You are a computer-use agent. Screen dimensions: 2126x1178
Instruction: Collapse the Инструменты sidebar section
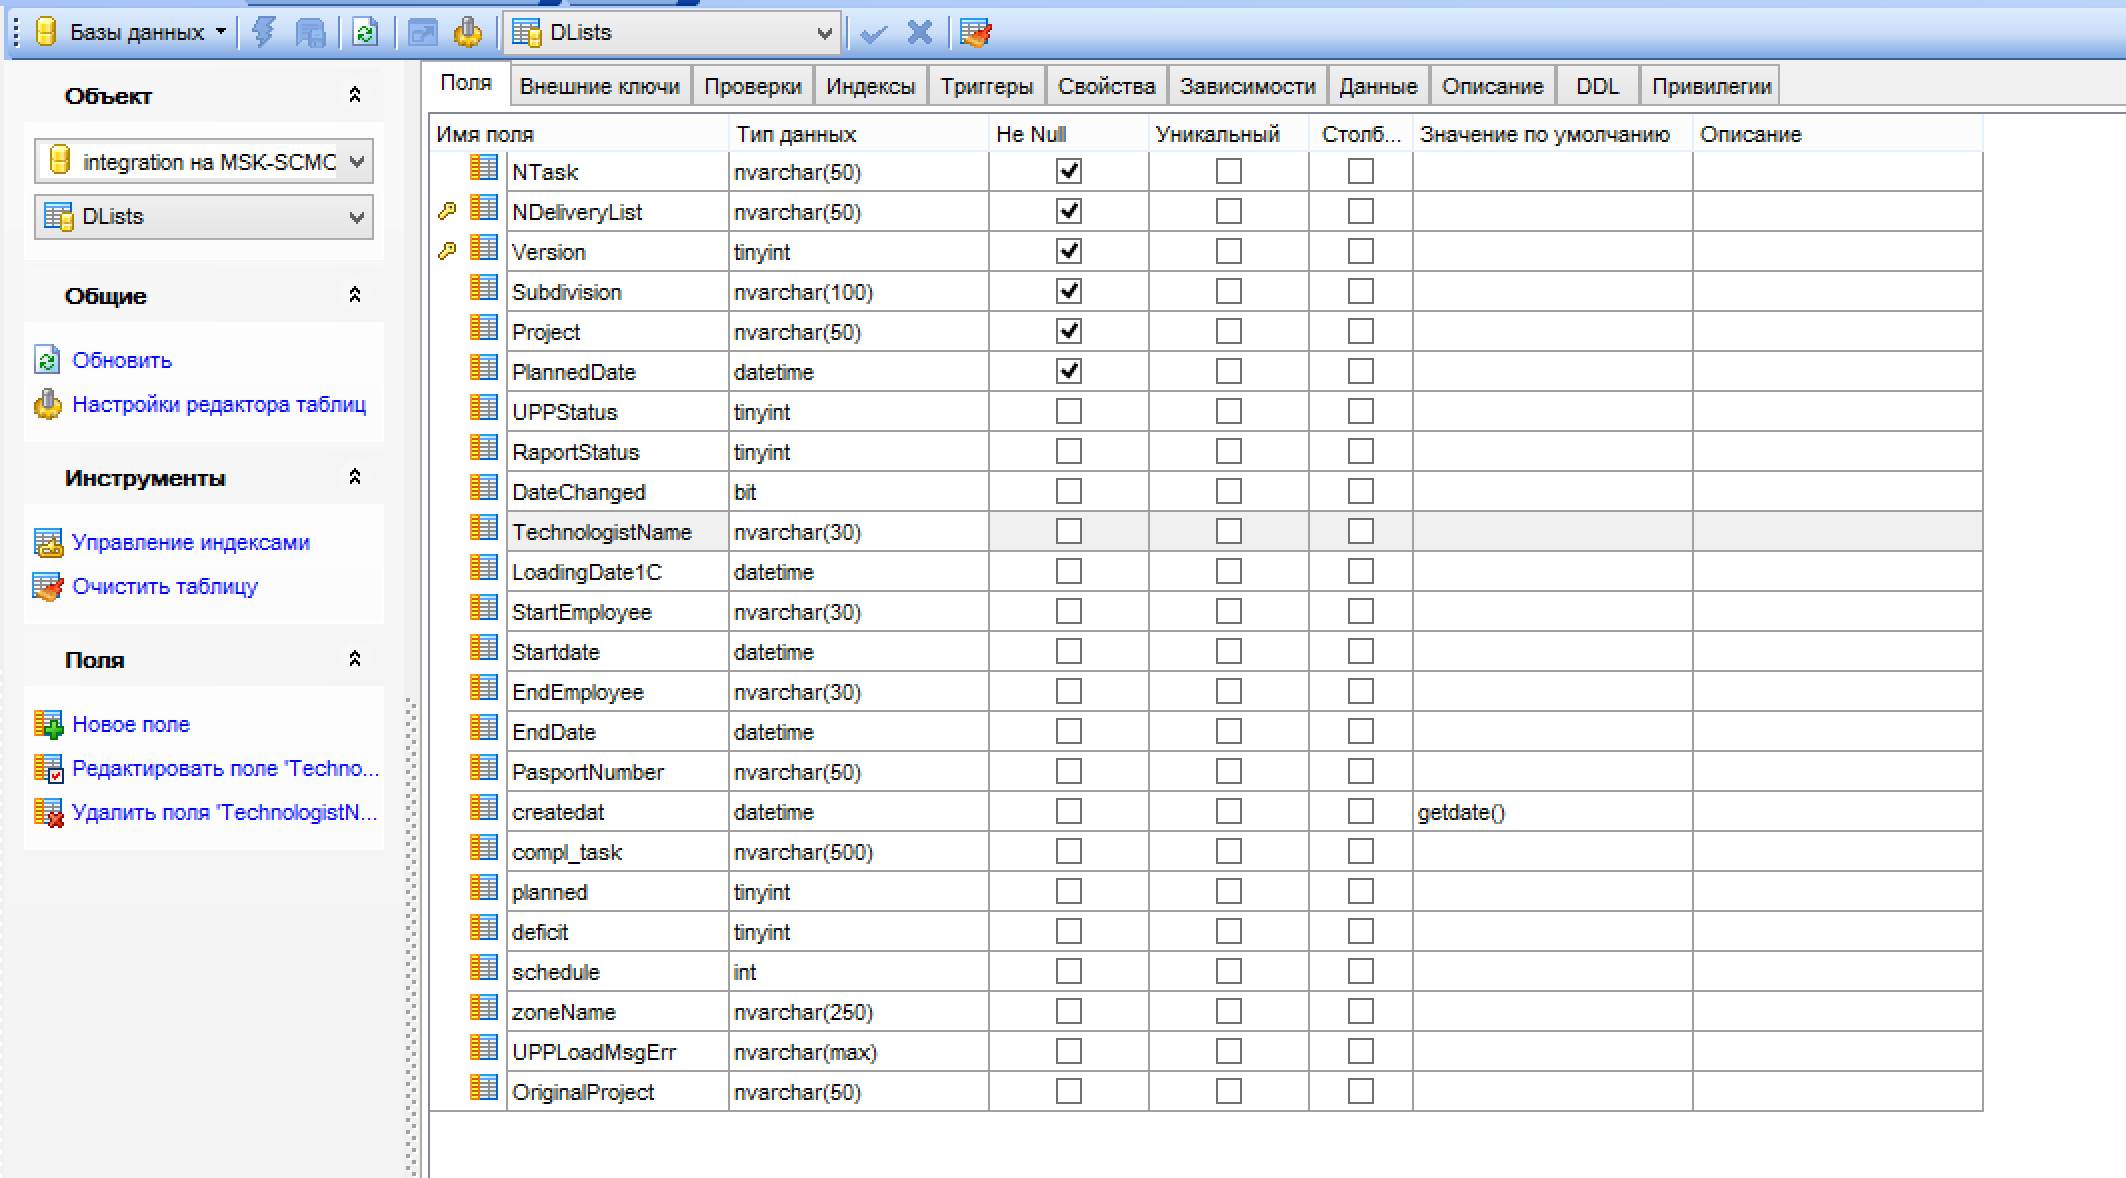pyautogui.click(x=354, y=477)
